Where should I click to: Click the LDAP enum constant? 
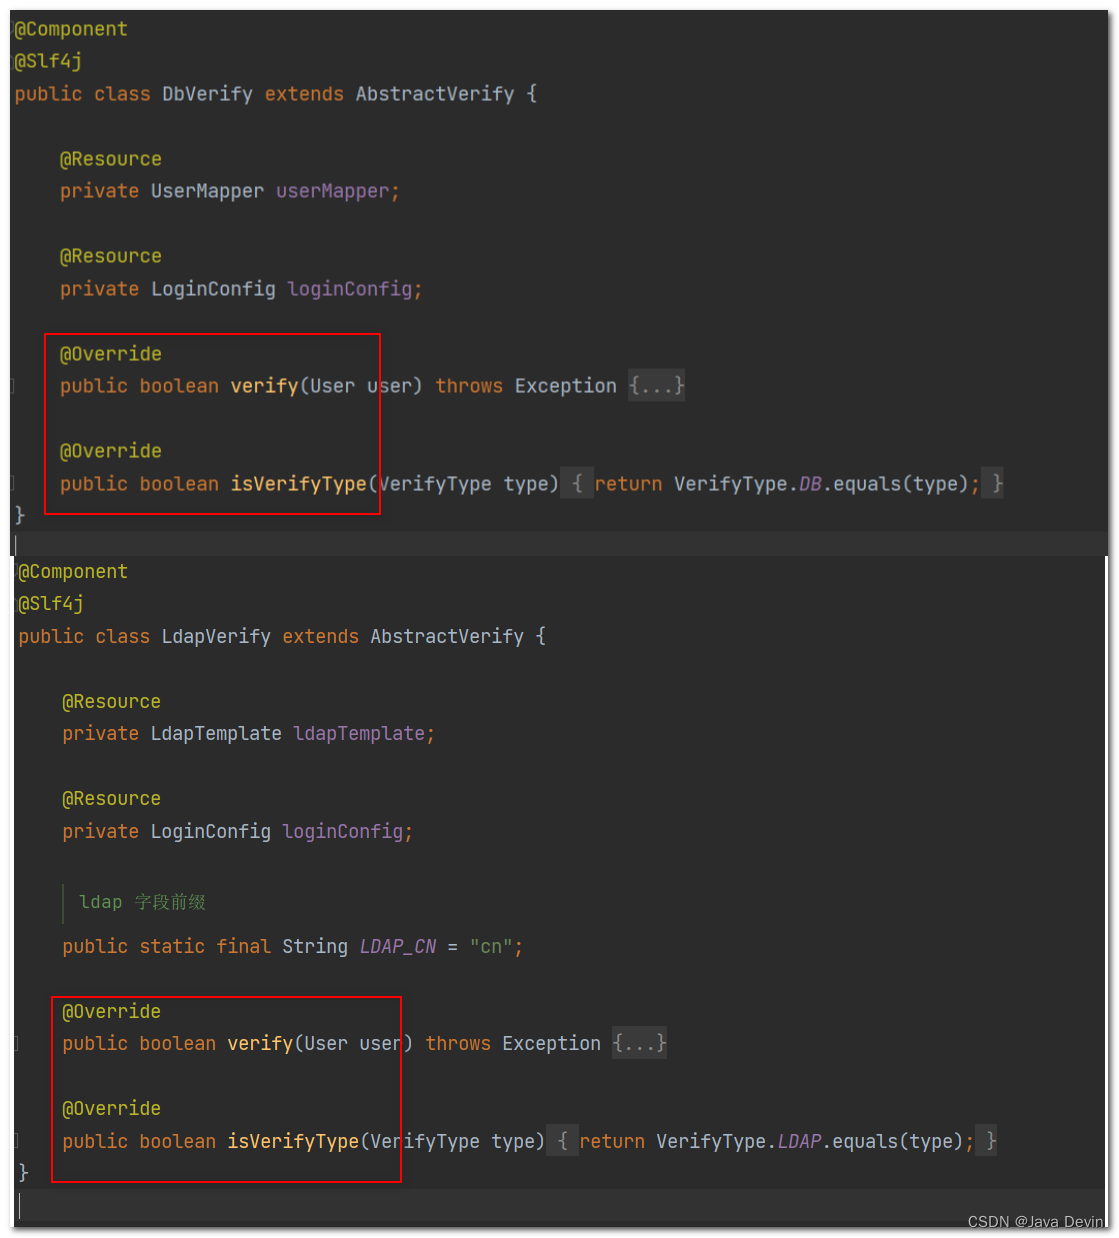tap(799, 1141)
